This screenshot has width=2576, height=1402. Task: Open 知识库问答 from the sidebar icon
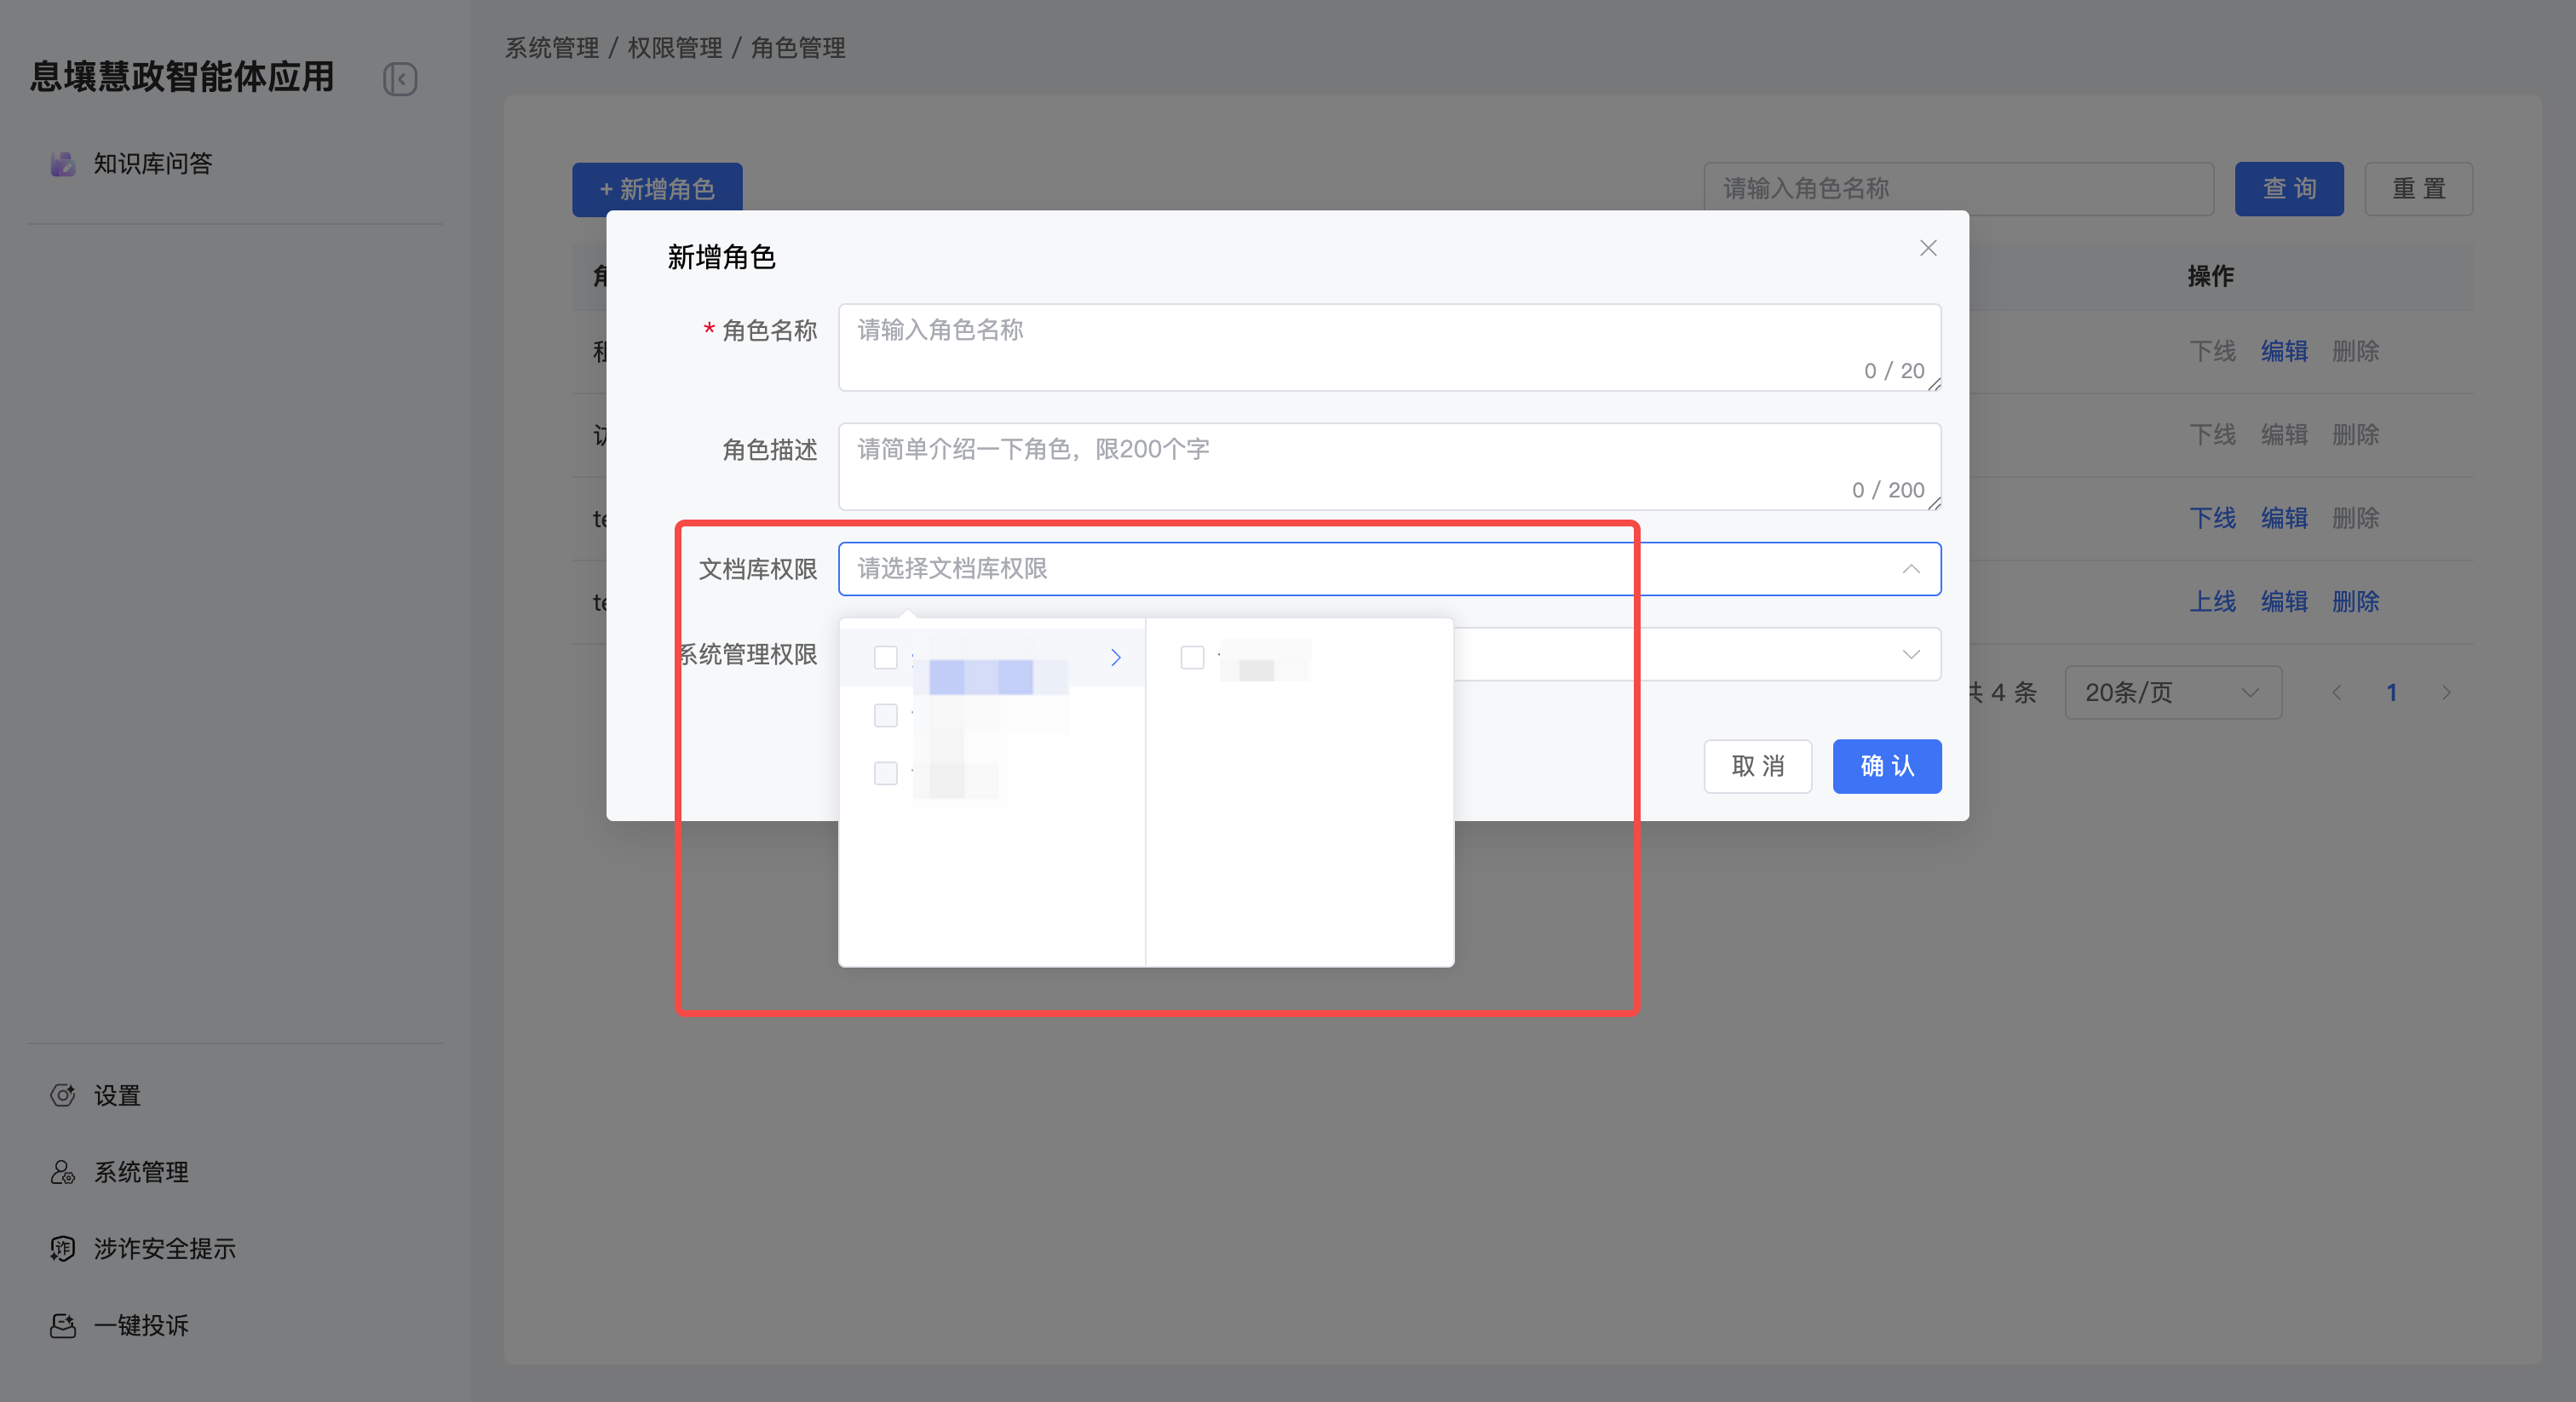(63, 164)
